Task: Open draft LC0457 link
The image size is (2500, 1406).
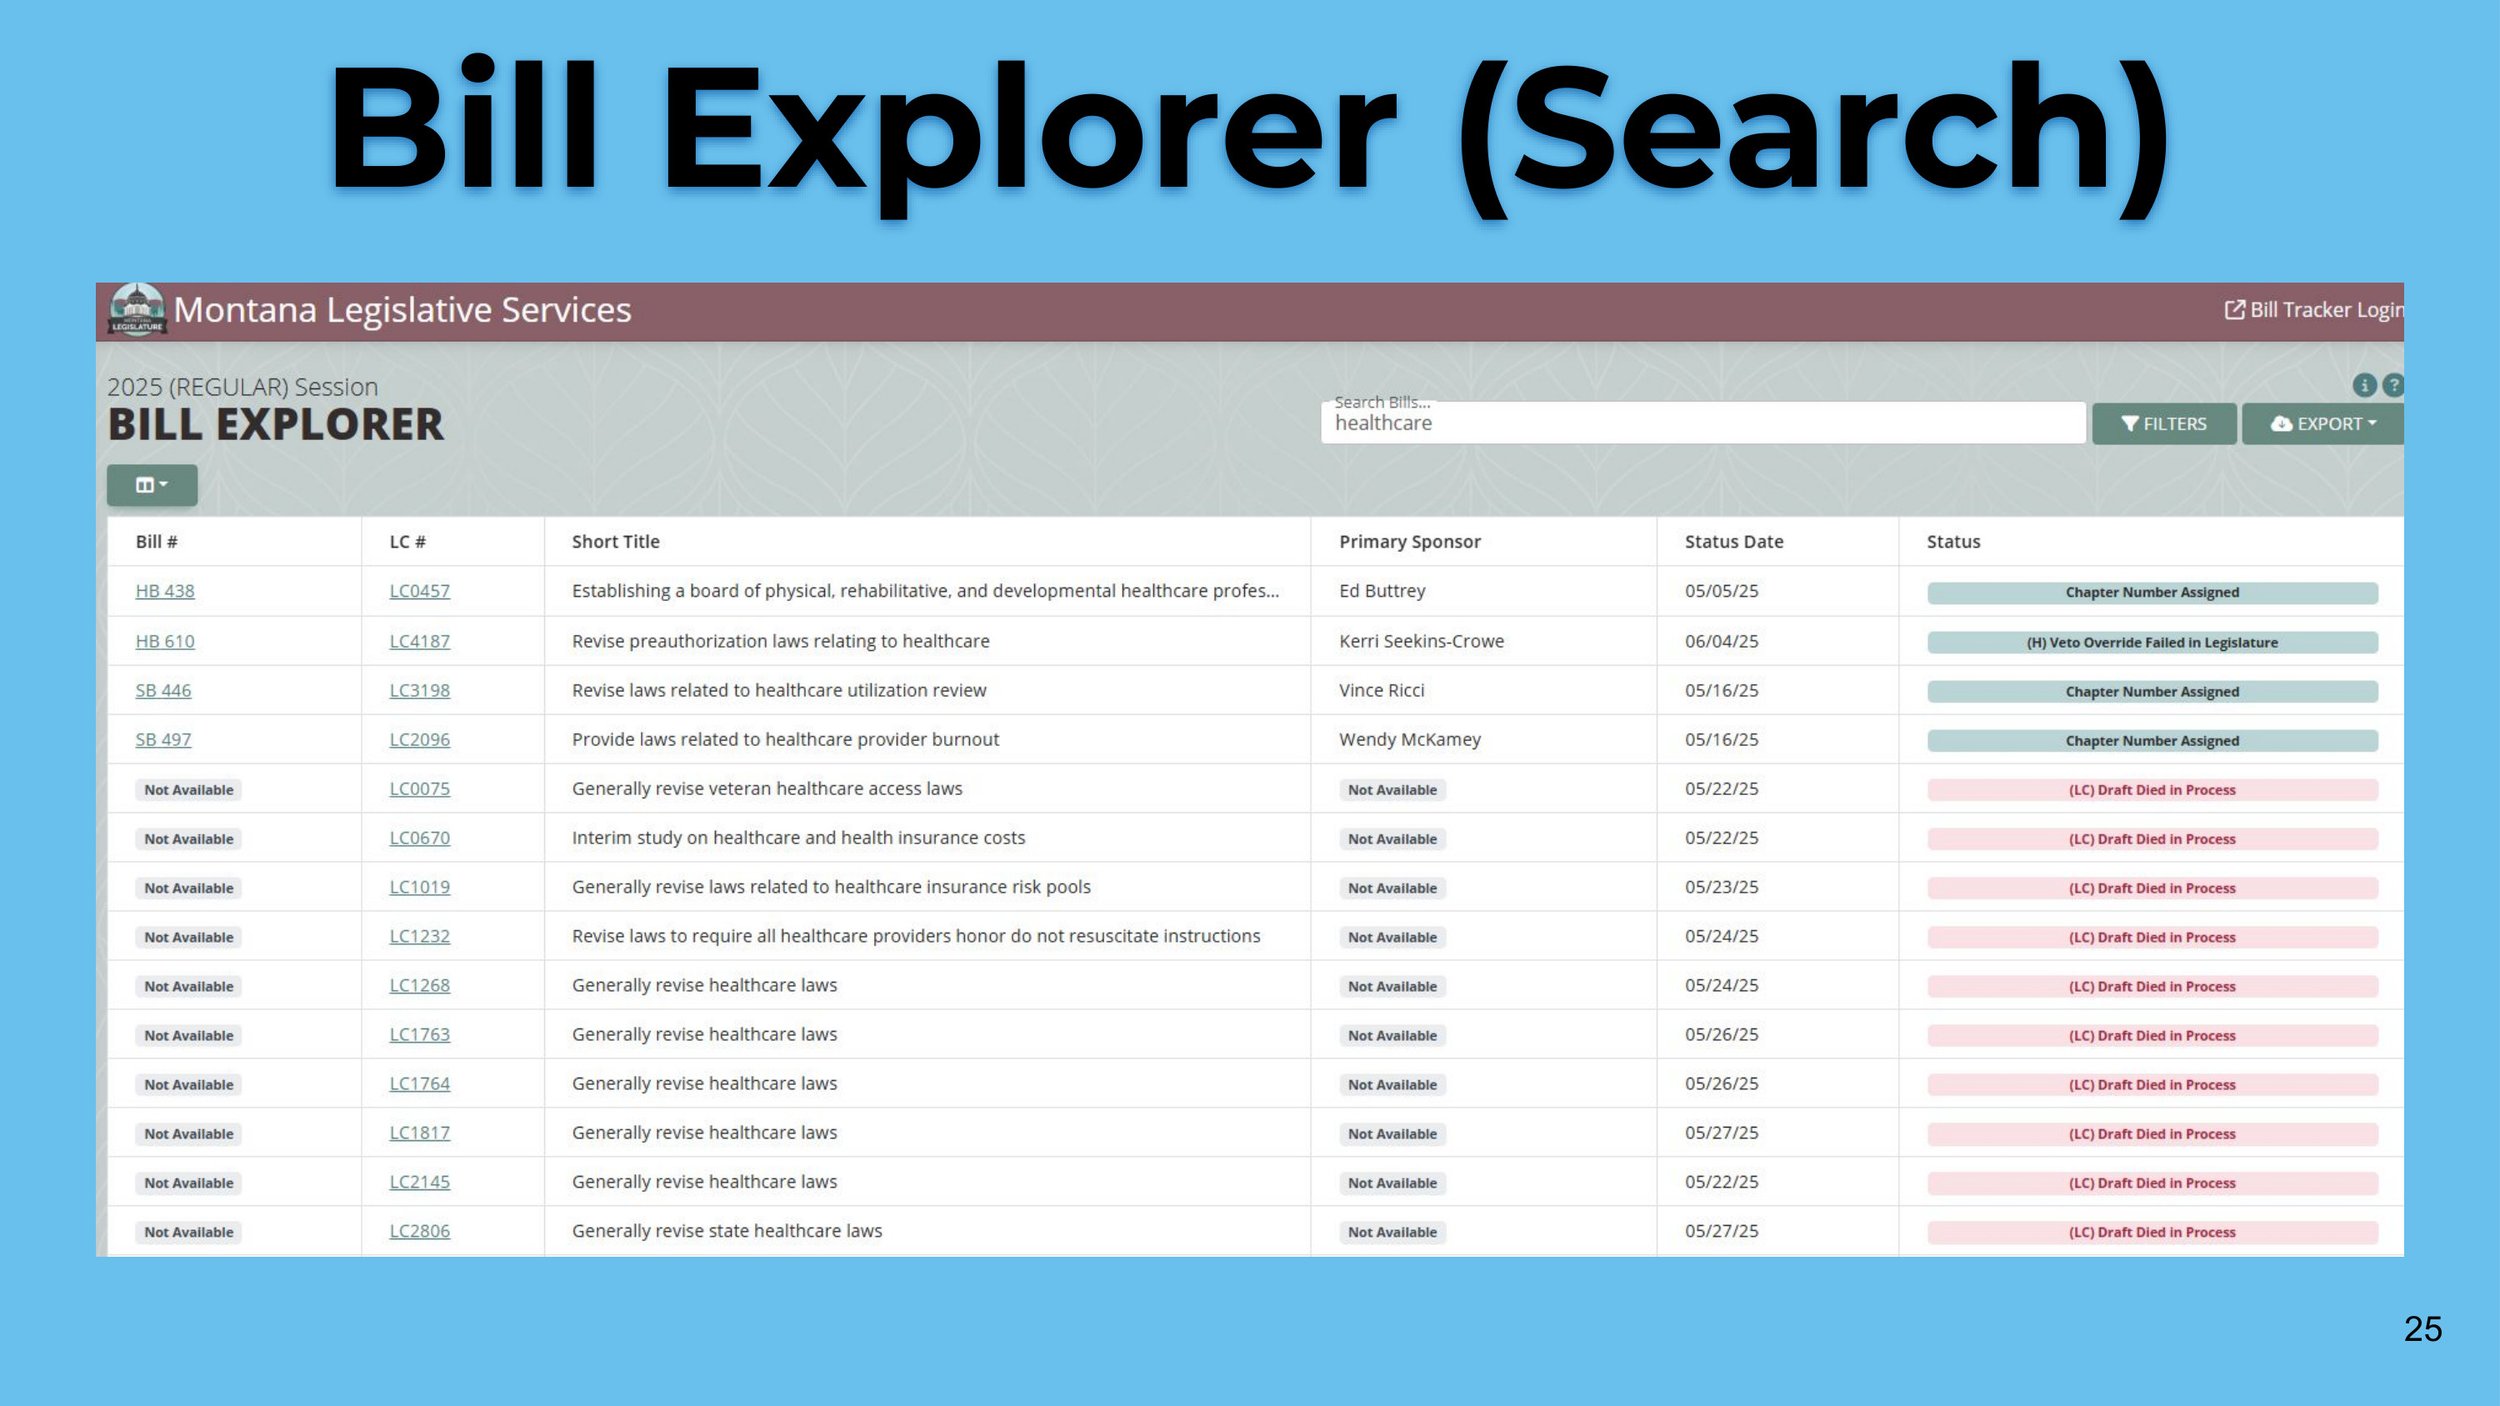Action: pyautogui.click(x=419, y=591)
